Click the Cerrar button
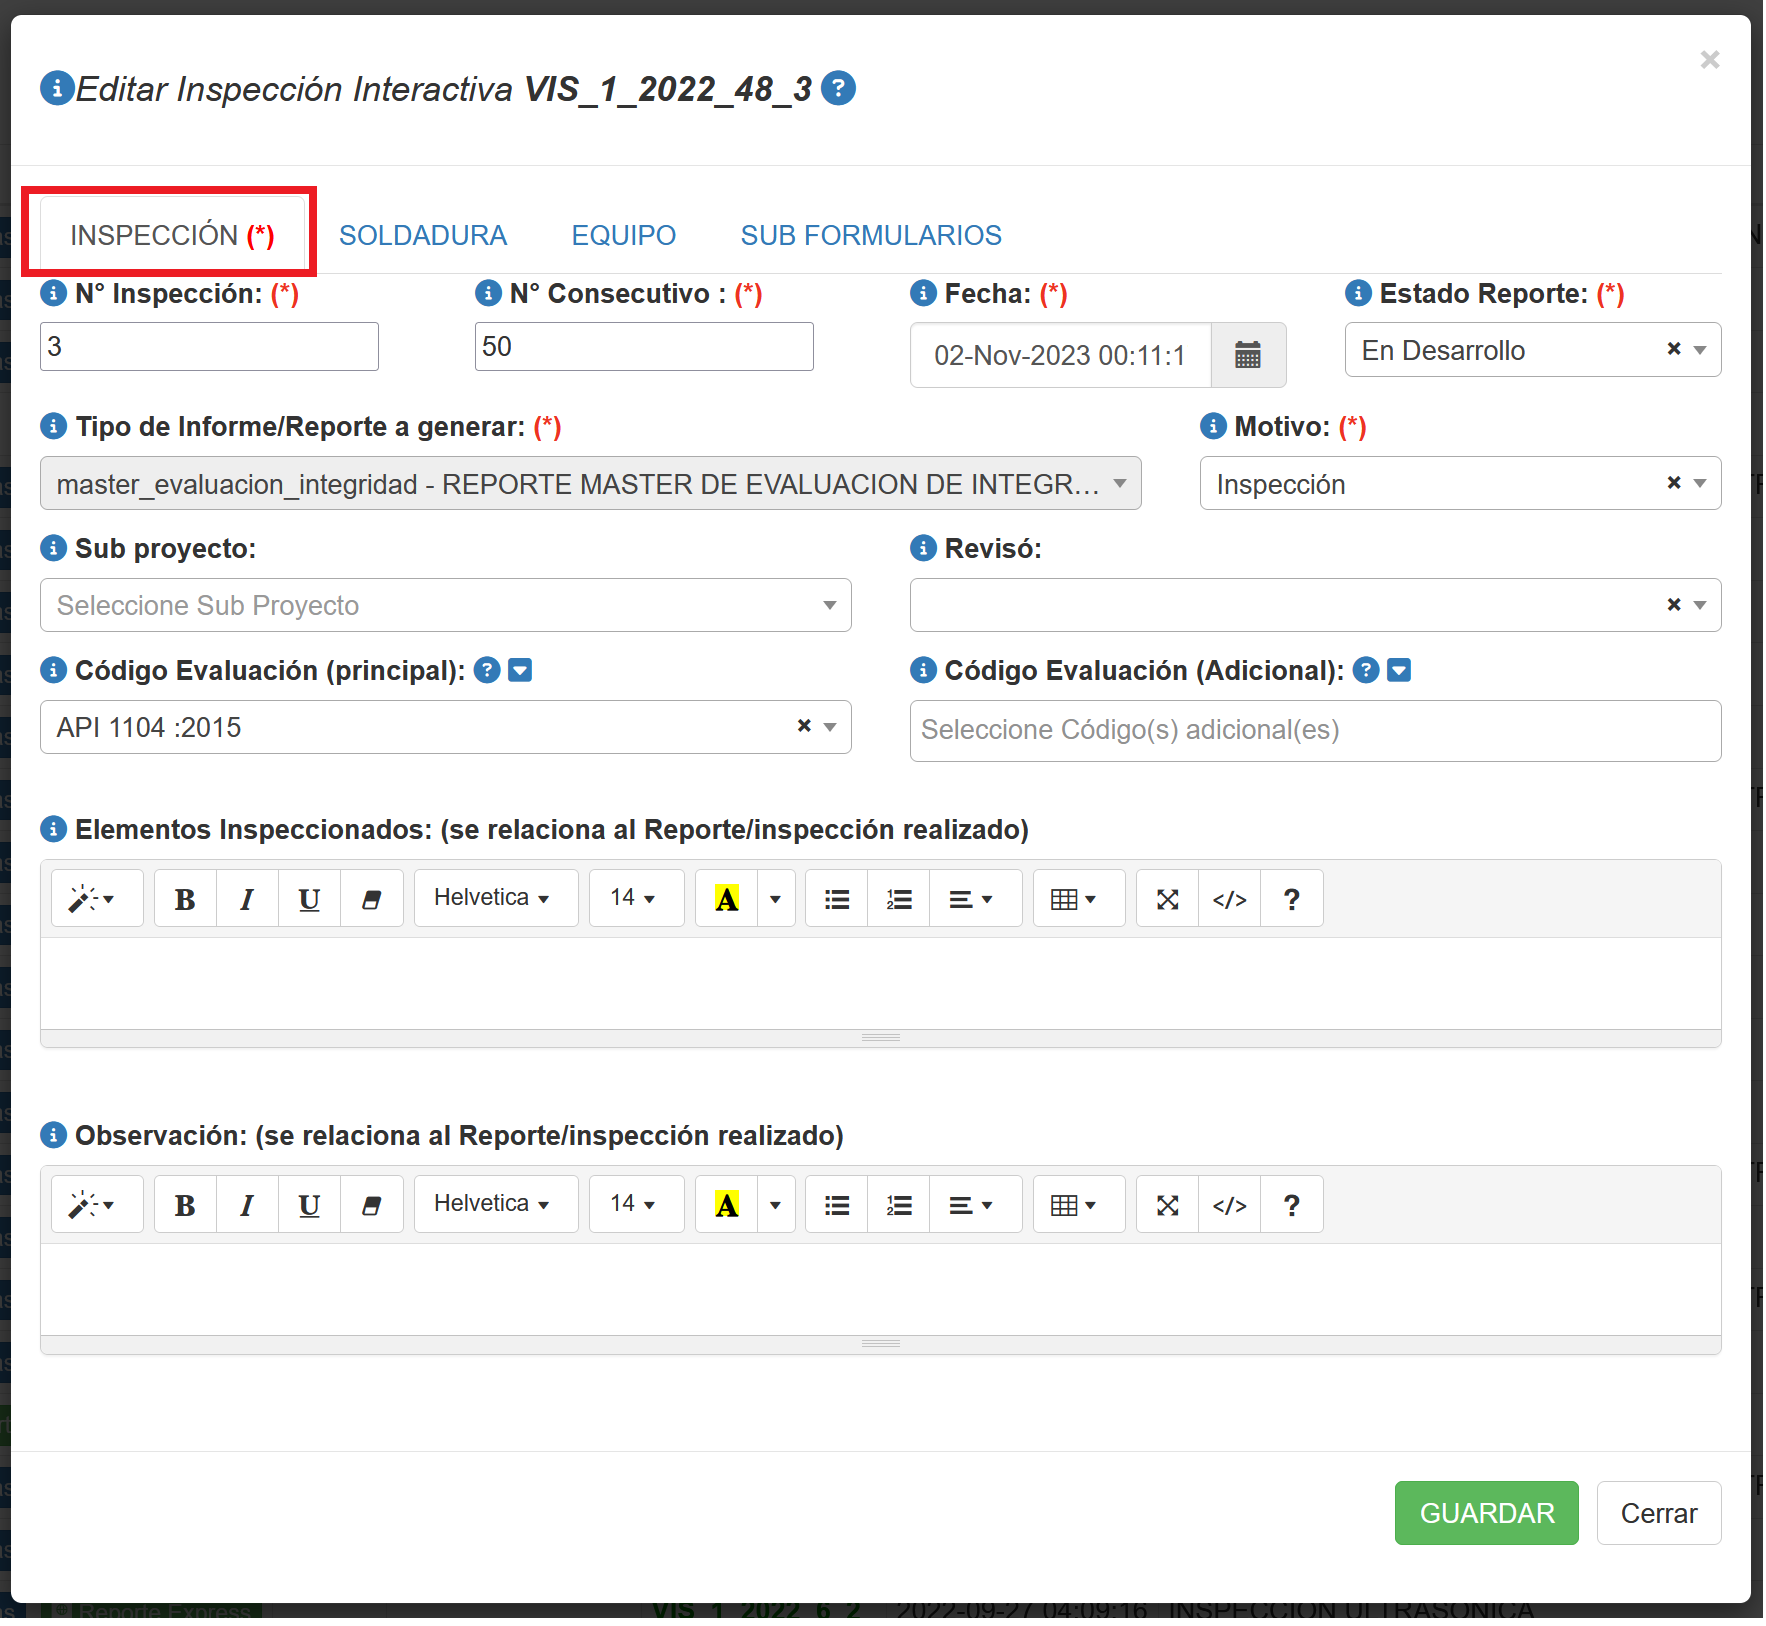 click(1658, 1513)
